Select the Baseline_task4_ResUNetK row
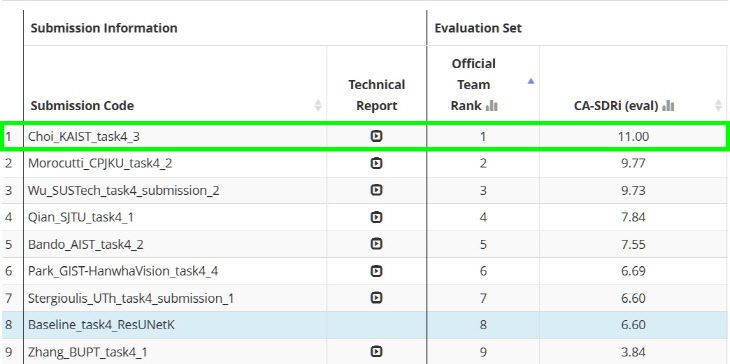730x364 pixels. (x=365, y=325)
